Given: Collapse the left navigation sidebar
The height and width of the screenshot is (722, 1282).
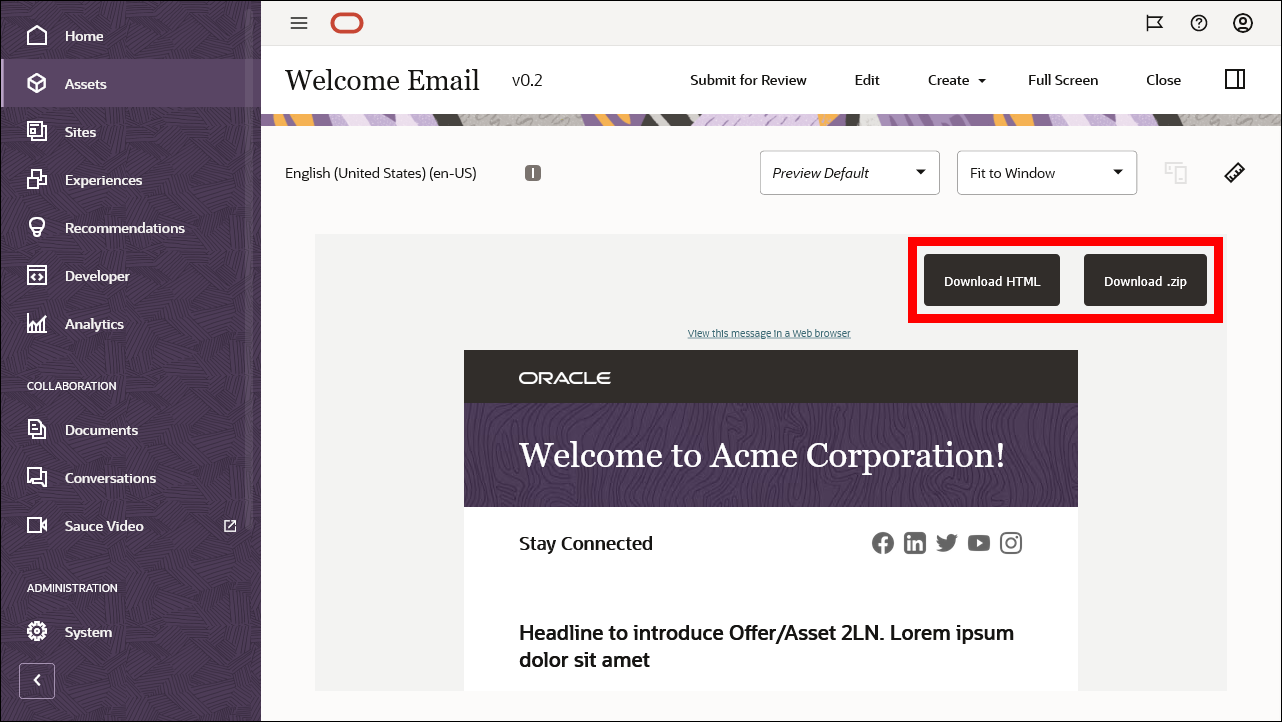Looking at the screenshot, I should 37,680.
